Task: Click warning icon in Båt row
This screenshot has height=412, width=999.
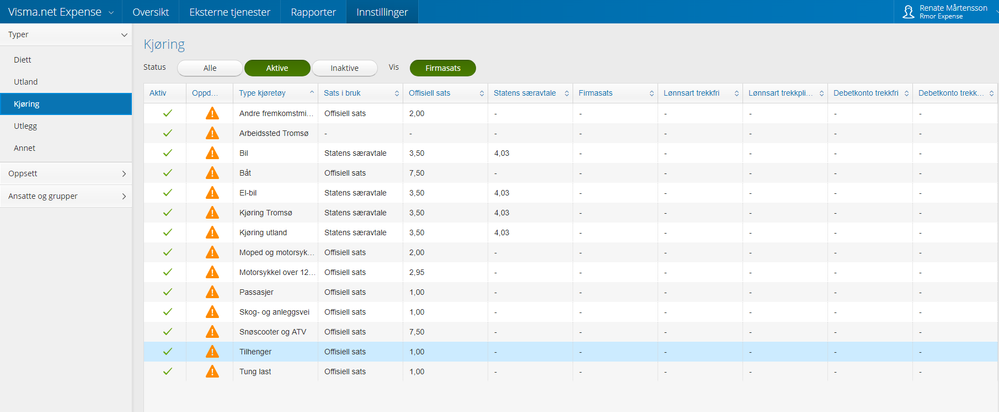Action: 212,173
